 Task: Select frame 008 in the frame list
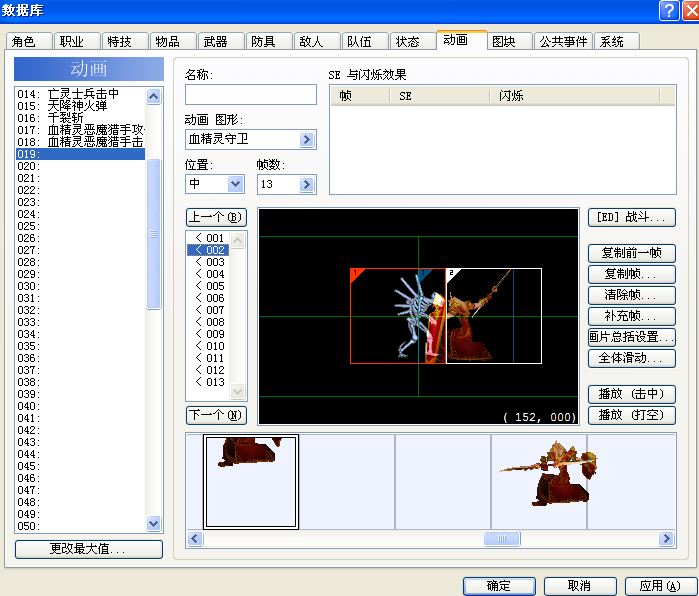pyautogui.click(x=209, y=322)
